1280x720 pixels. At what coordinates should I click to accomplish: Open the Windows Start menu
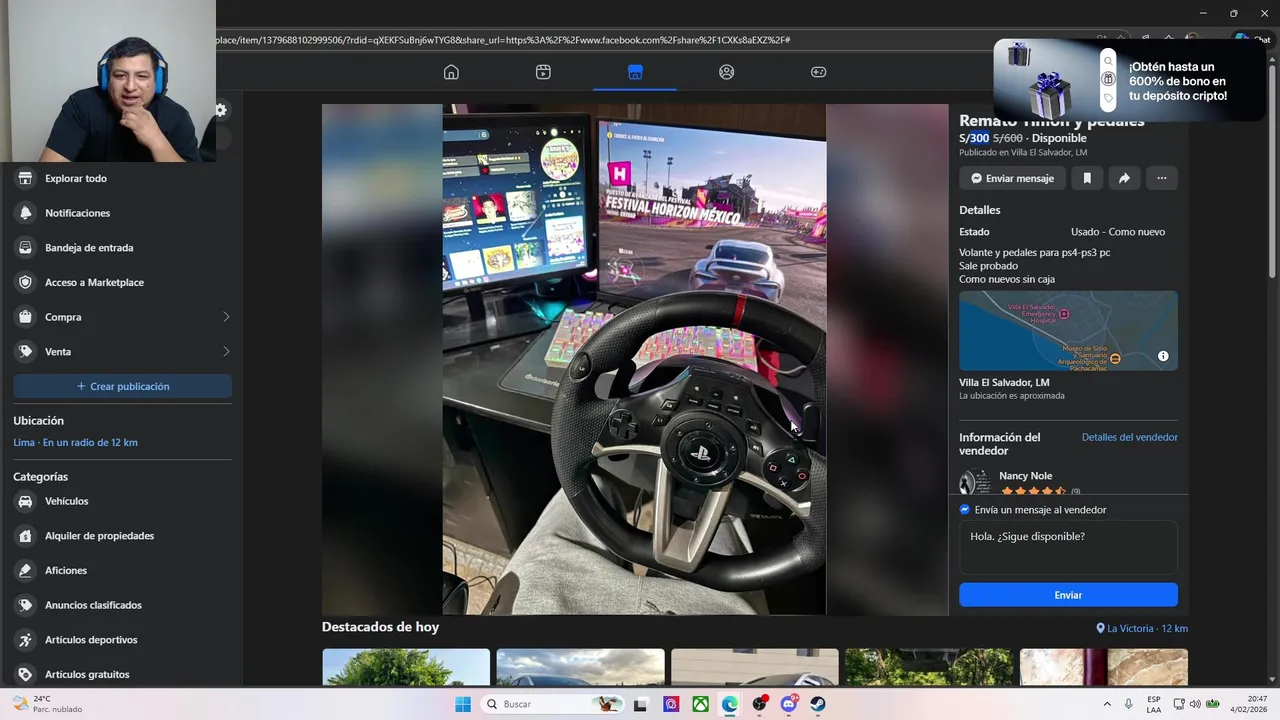point(463,704)
